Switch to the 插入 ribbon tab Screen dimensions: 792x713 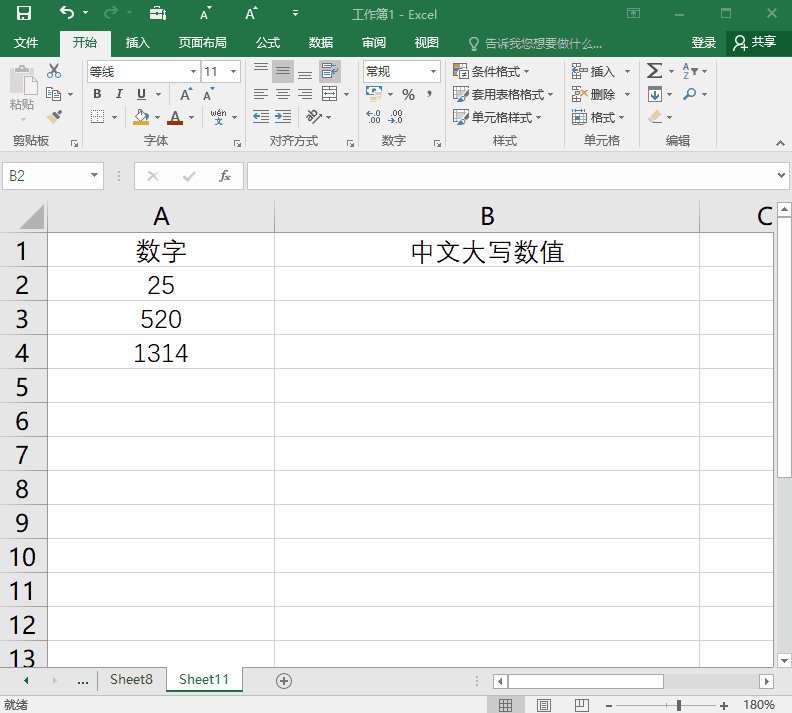[137, 43]
